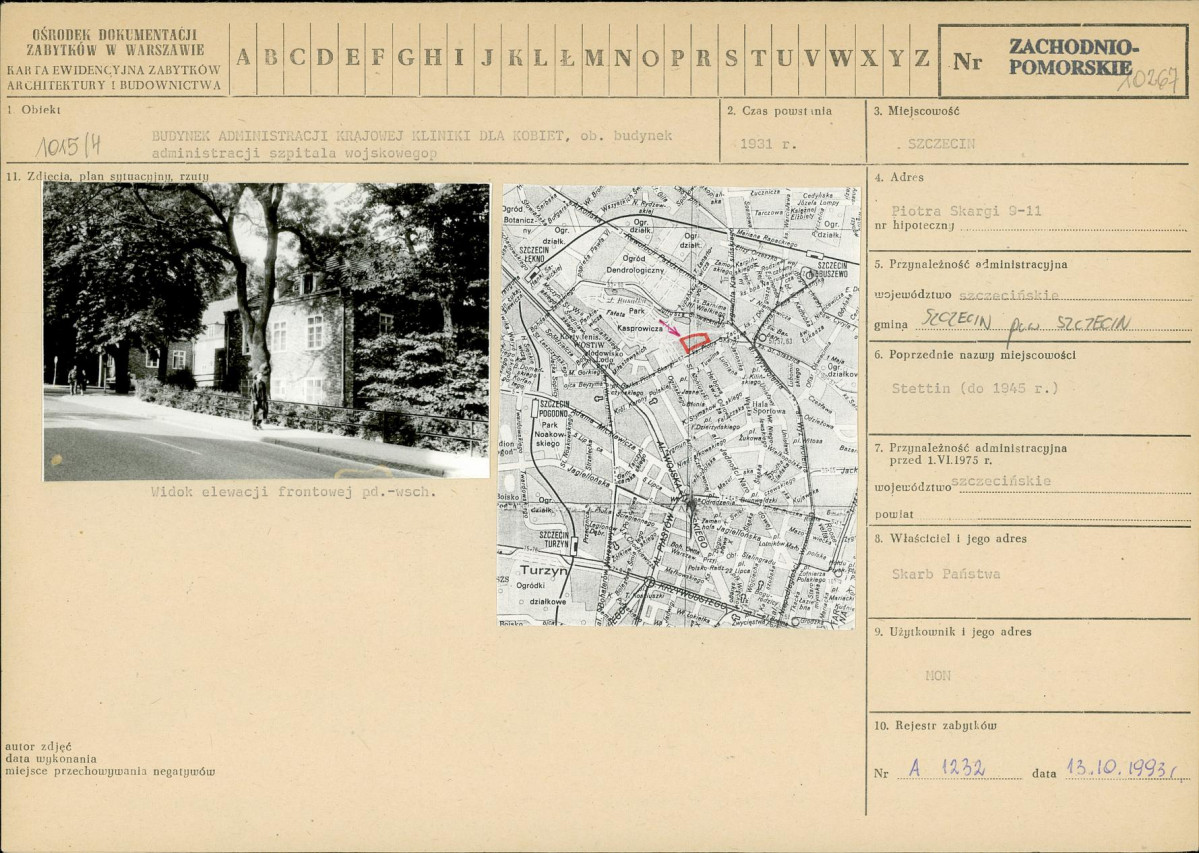
Task: Click the handwritten number 10267
Action: point(1148,79)
